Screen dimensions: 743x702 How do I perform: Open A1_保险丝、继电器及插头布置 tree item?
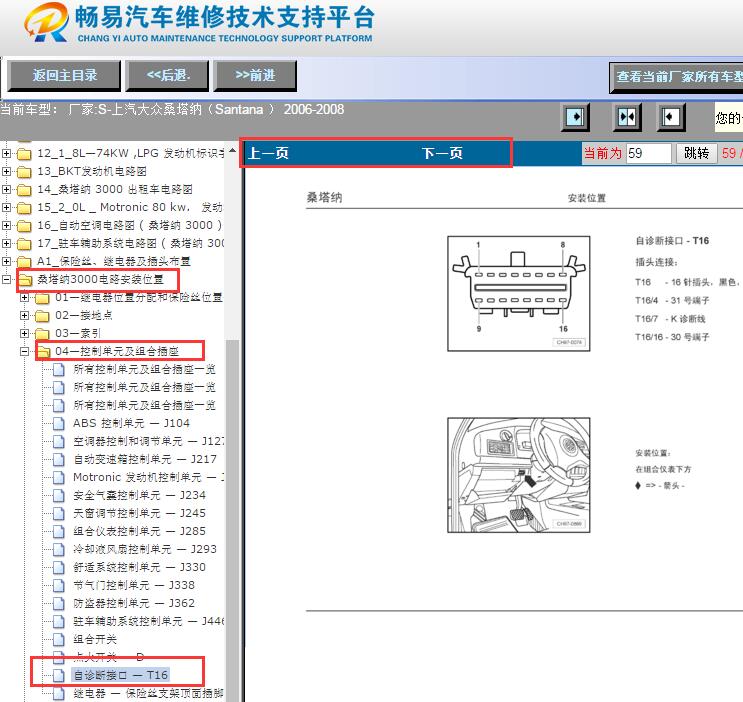click(x=114, y=261)
